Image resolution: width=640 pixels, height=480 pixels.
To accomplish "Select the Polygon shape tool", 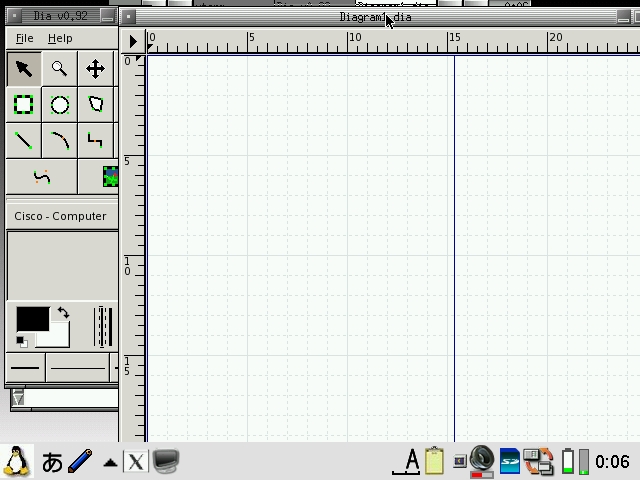I will point(95,105).
